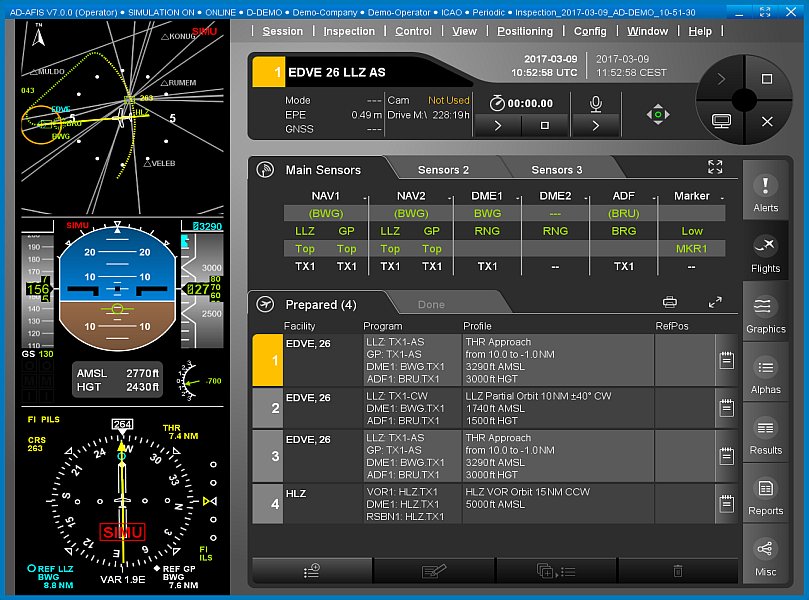The image size is (809, 600).
Task: Open the Alphas panel
Action: (x=765, y=372)
